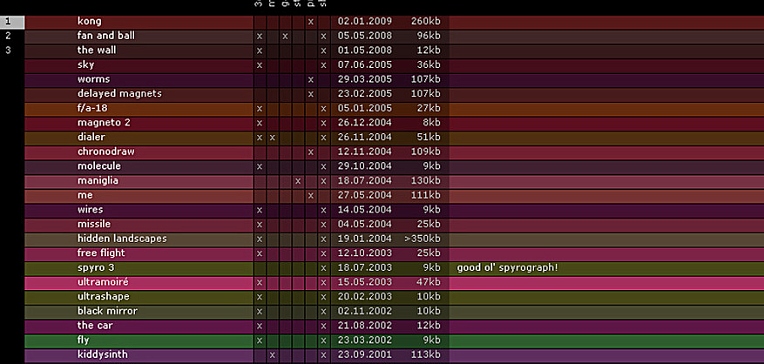
Task: Click the 02.01.2009 date cell
Action: (x=364, y=21)
